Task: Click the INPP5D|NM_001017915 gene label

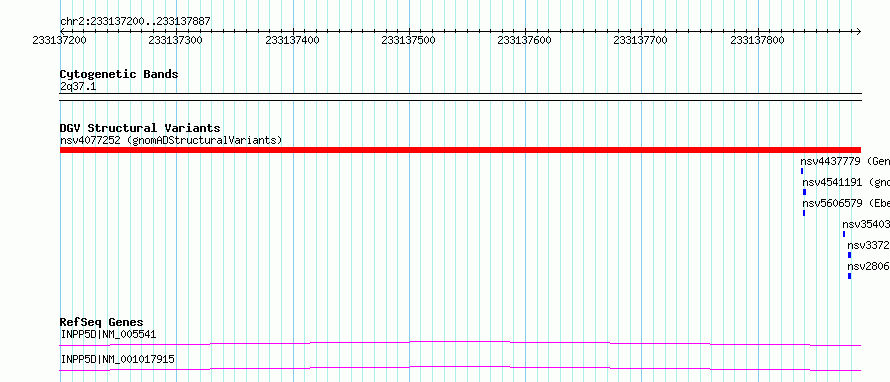Action: [x=117, y=360]
